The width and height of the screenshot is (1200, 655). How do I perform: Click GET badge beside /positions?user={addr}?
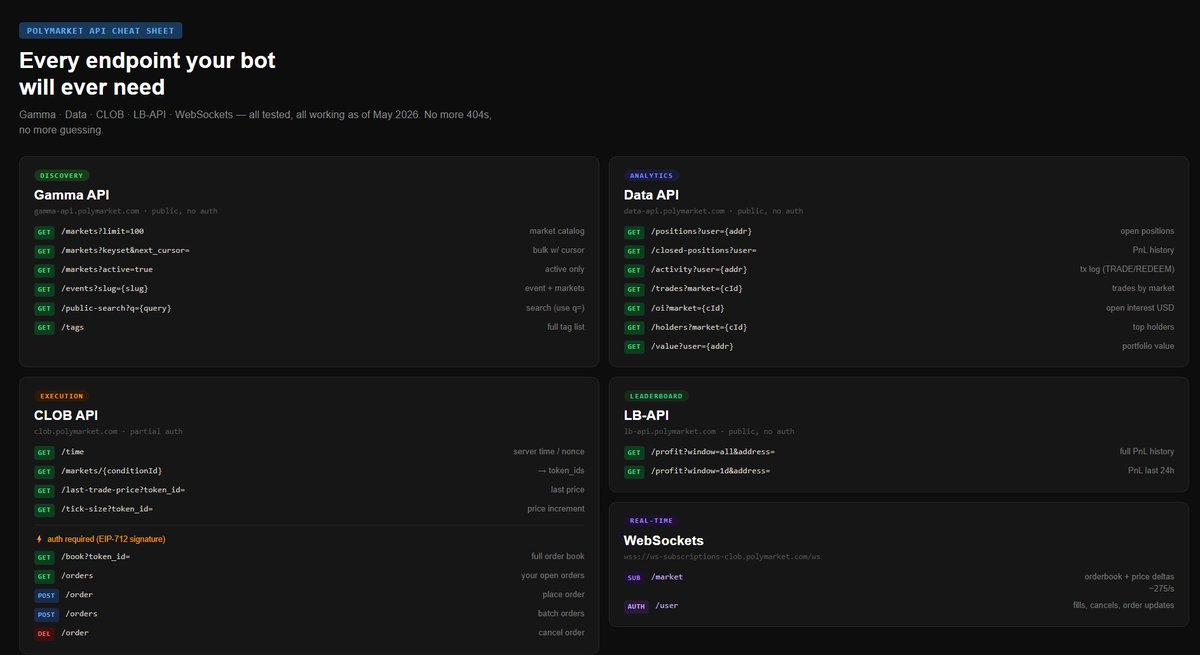[634, 232]
